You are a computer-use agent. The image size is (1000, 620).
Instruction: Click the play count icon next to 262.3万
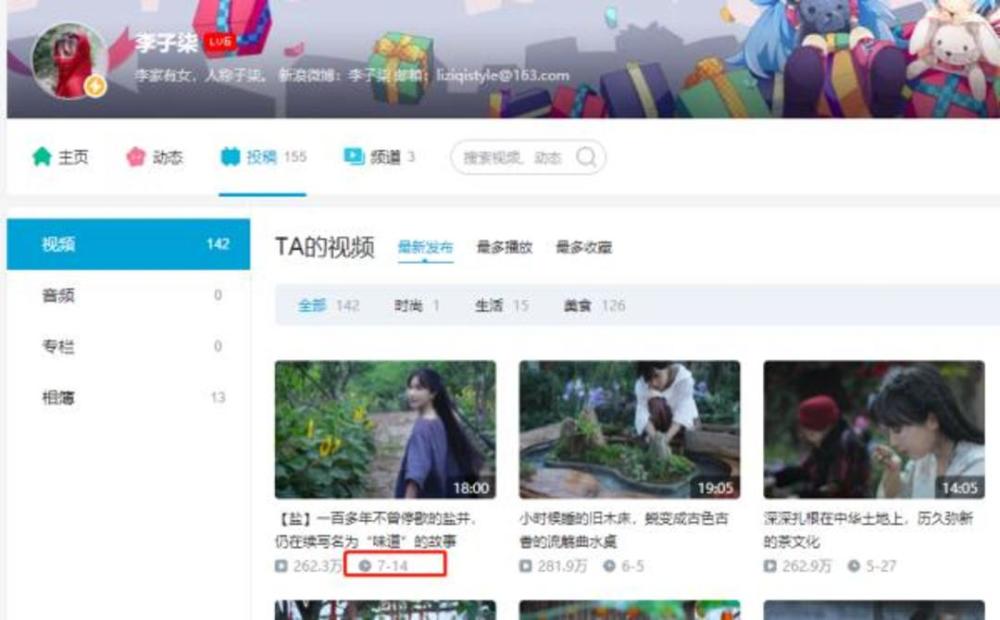[281, 566]
